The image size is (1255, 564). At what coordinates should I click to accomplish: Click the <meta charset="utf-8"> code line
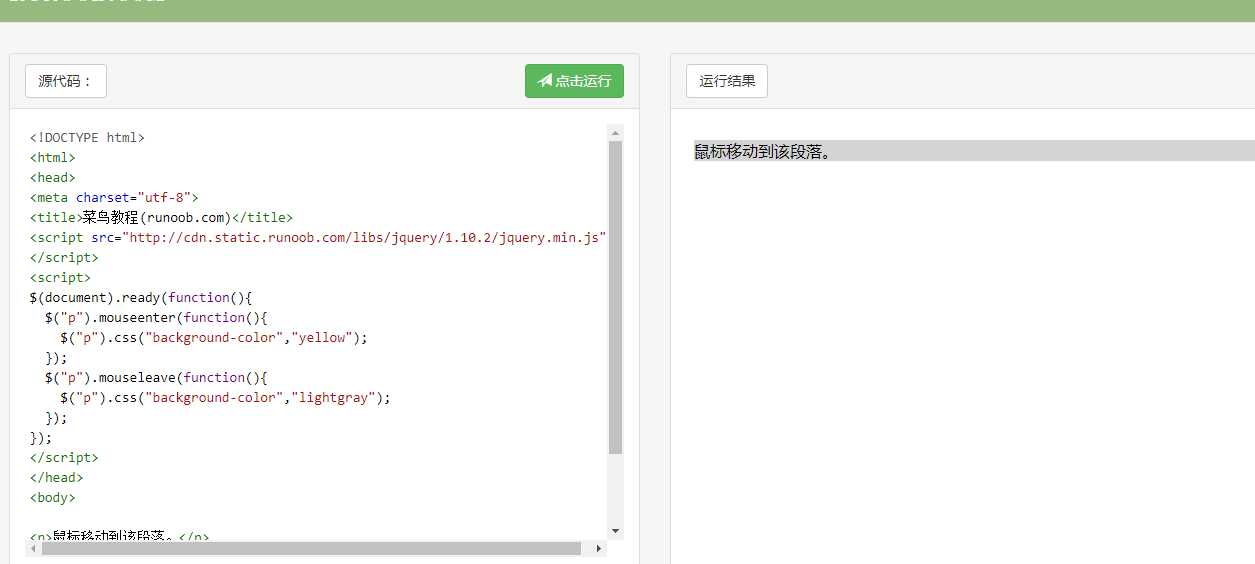point(114,198)
